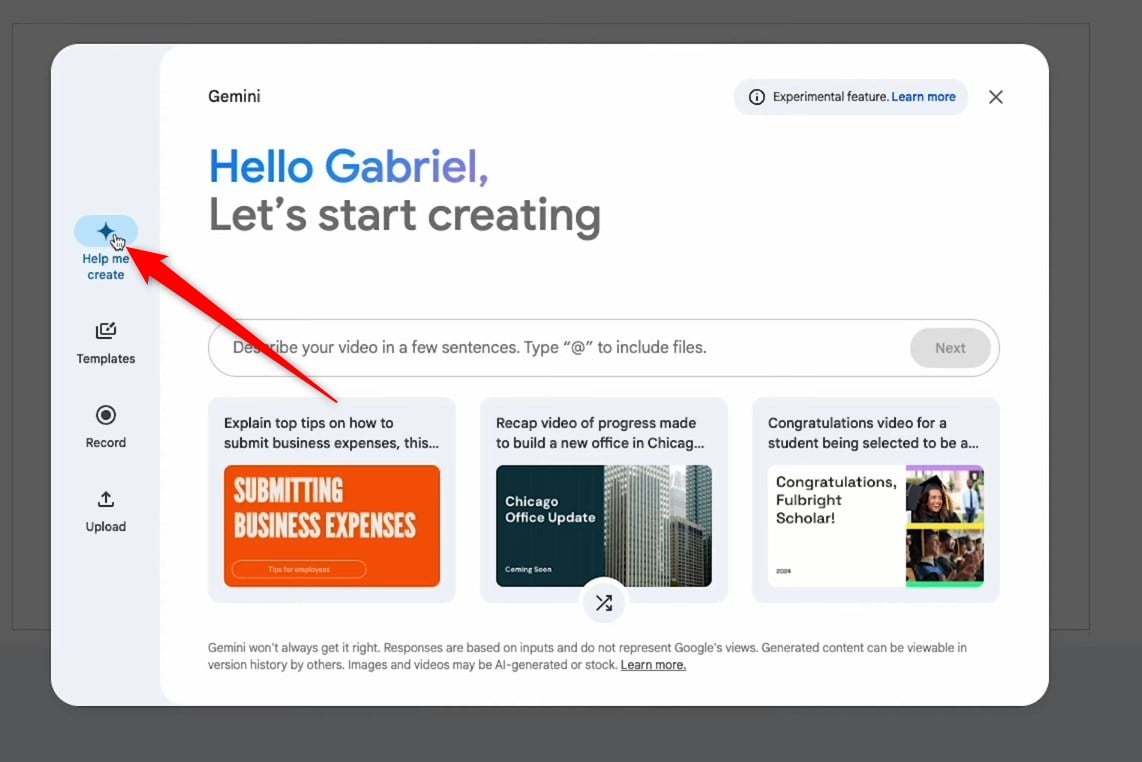
Task: Select the Congratulations Fulbright Scholar thumbnail
Action: (x=875, y=526)
